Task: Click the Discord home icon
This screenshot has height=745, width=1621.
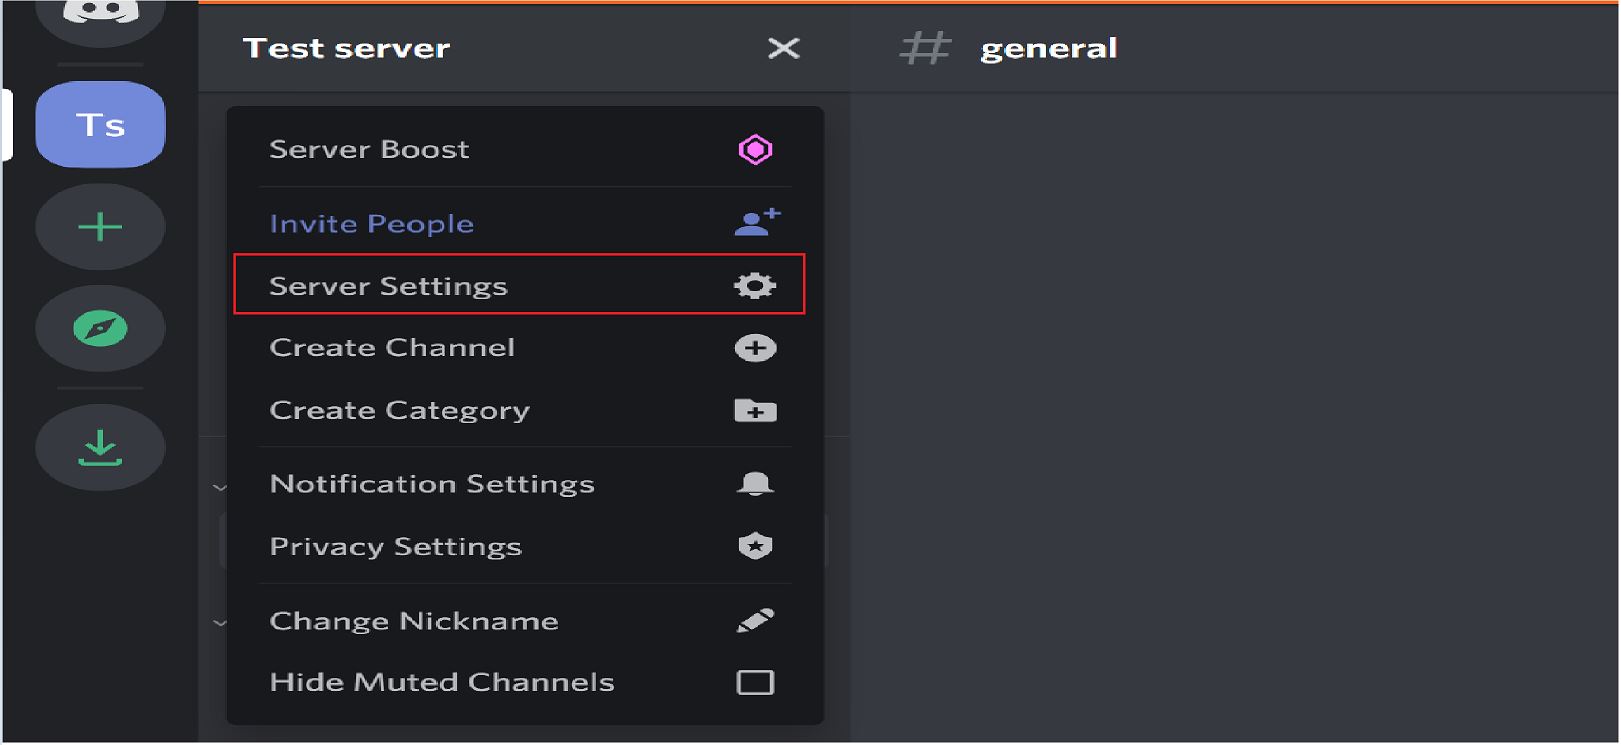Action: (x=100, y=18)
